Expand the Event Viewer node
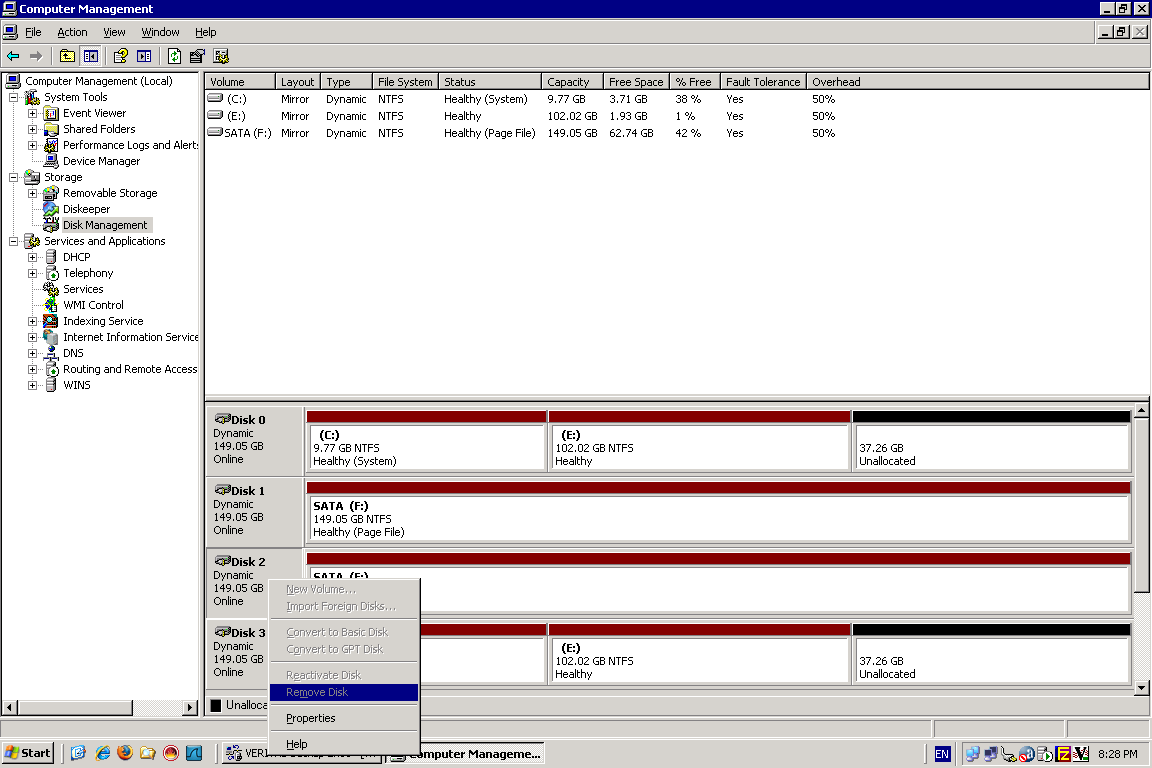 coord(32,113)
